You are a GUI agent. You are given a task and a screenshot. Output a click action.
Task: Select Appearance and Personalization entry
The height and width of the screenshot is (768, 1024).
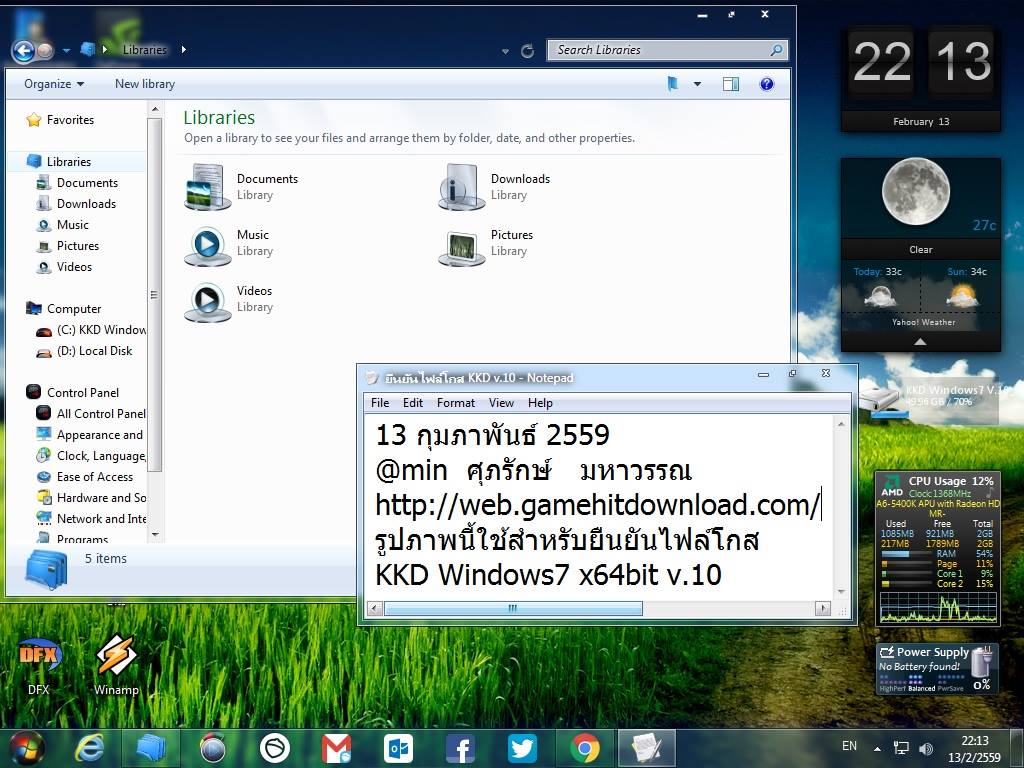[99, 434]
